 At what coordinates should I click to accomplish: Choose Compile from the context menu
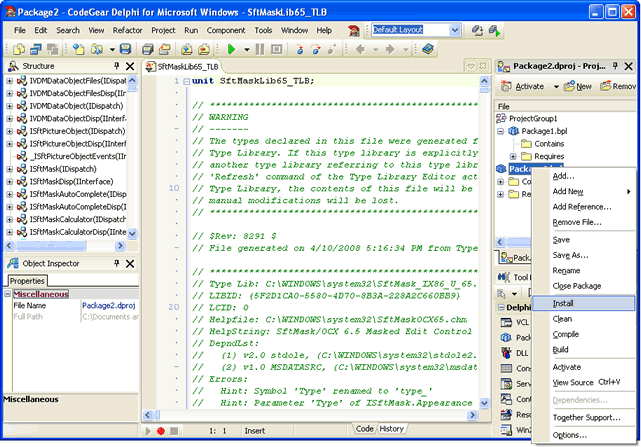pos(584,334)
